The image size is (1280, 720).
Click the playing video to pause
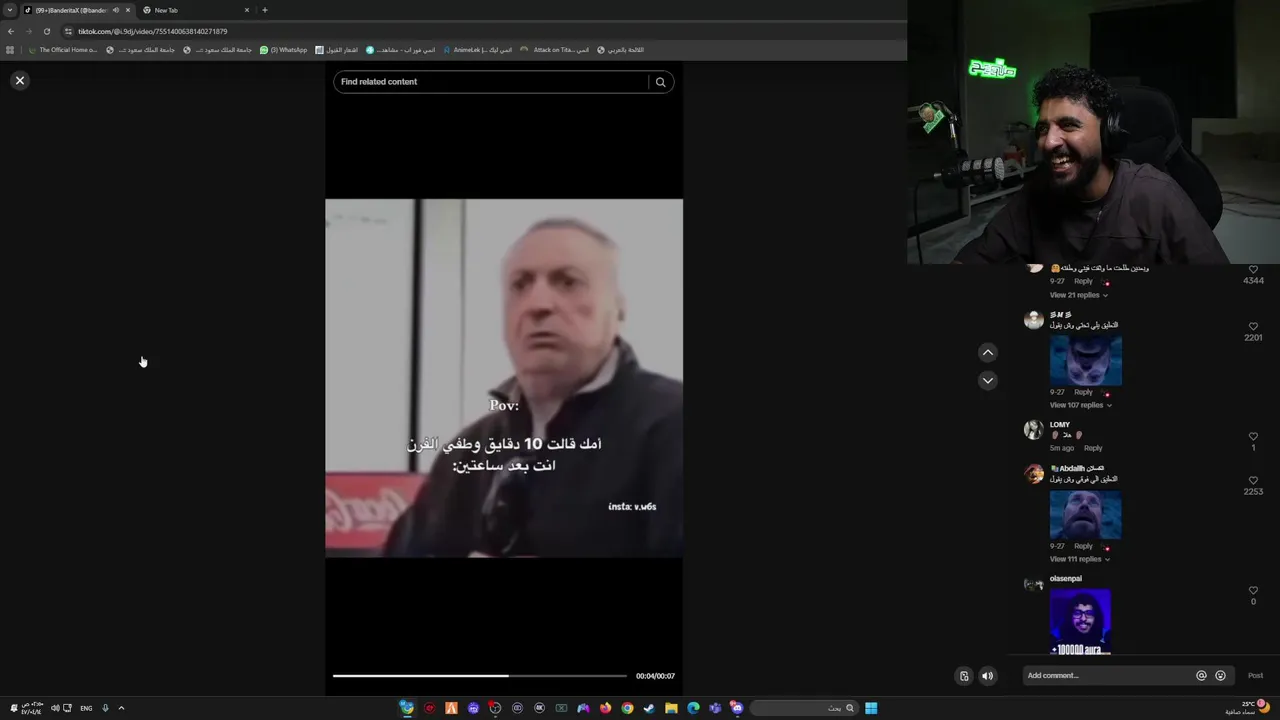tap(504, 378)
